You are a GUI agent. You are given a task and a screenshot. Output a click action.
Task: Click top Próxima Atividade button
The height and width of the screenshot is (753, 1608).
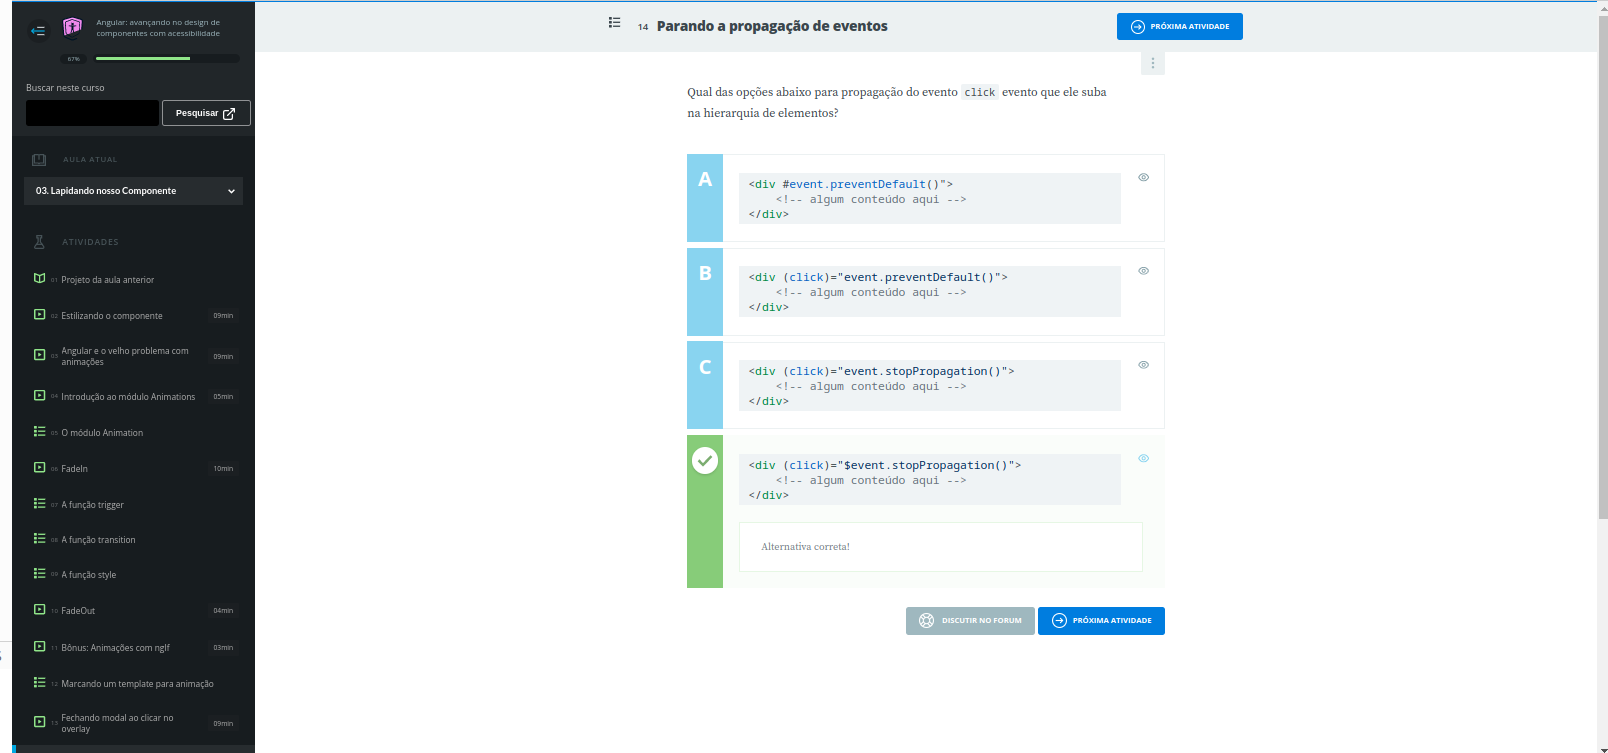1180,27
